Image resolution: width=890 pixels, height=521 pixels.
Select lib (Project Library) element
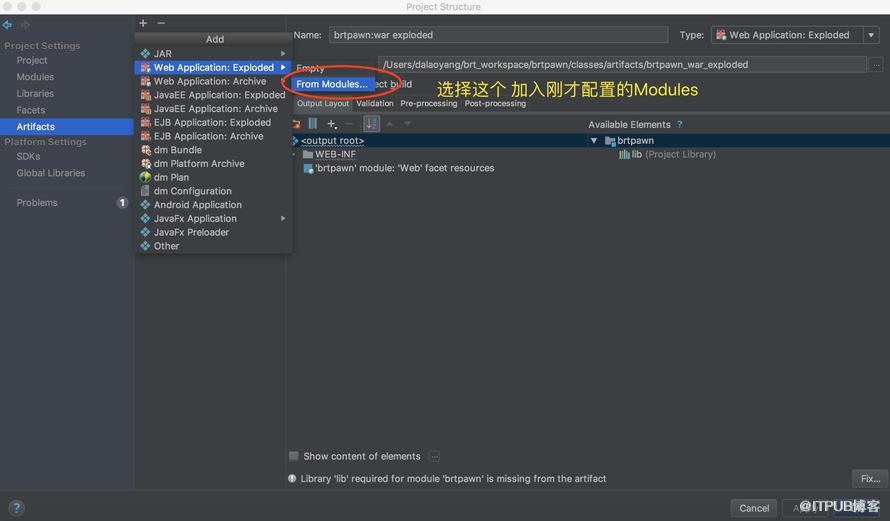(668, 154)
